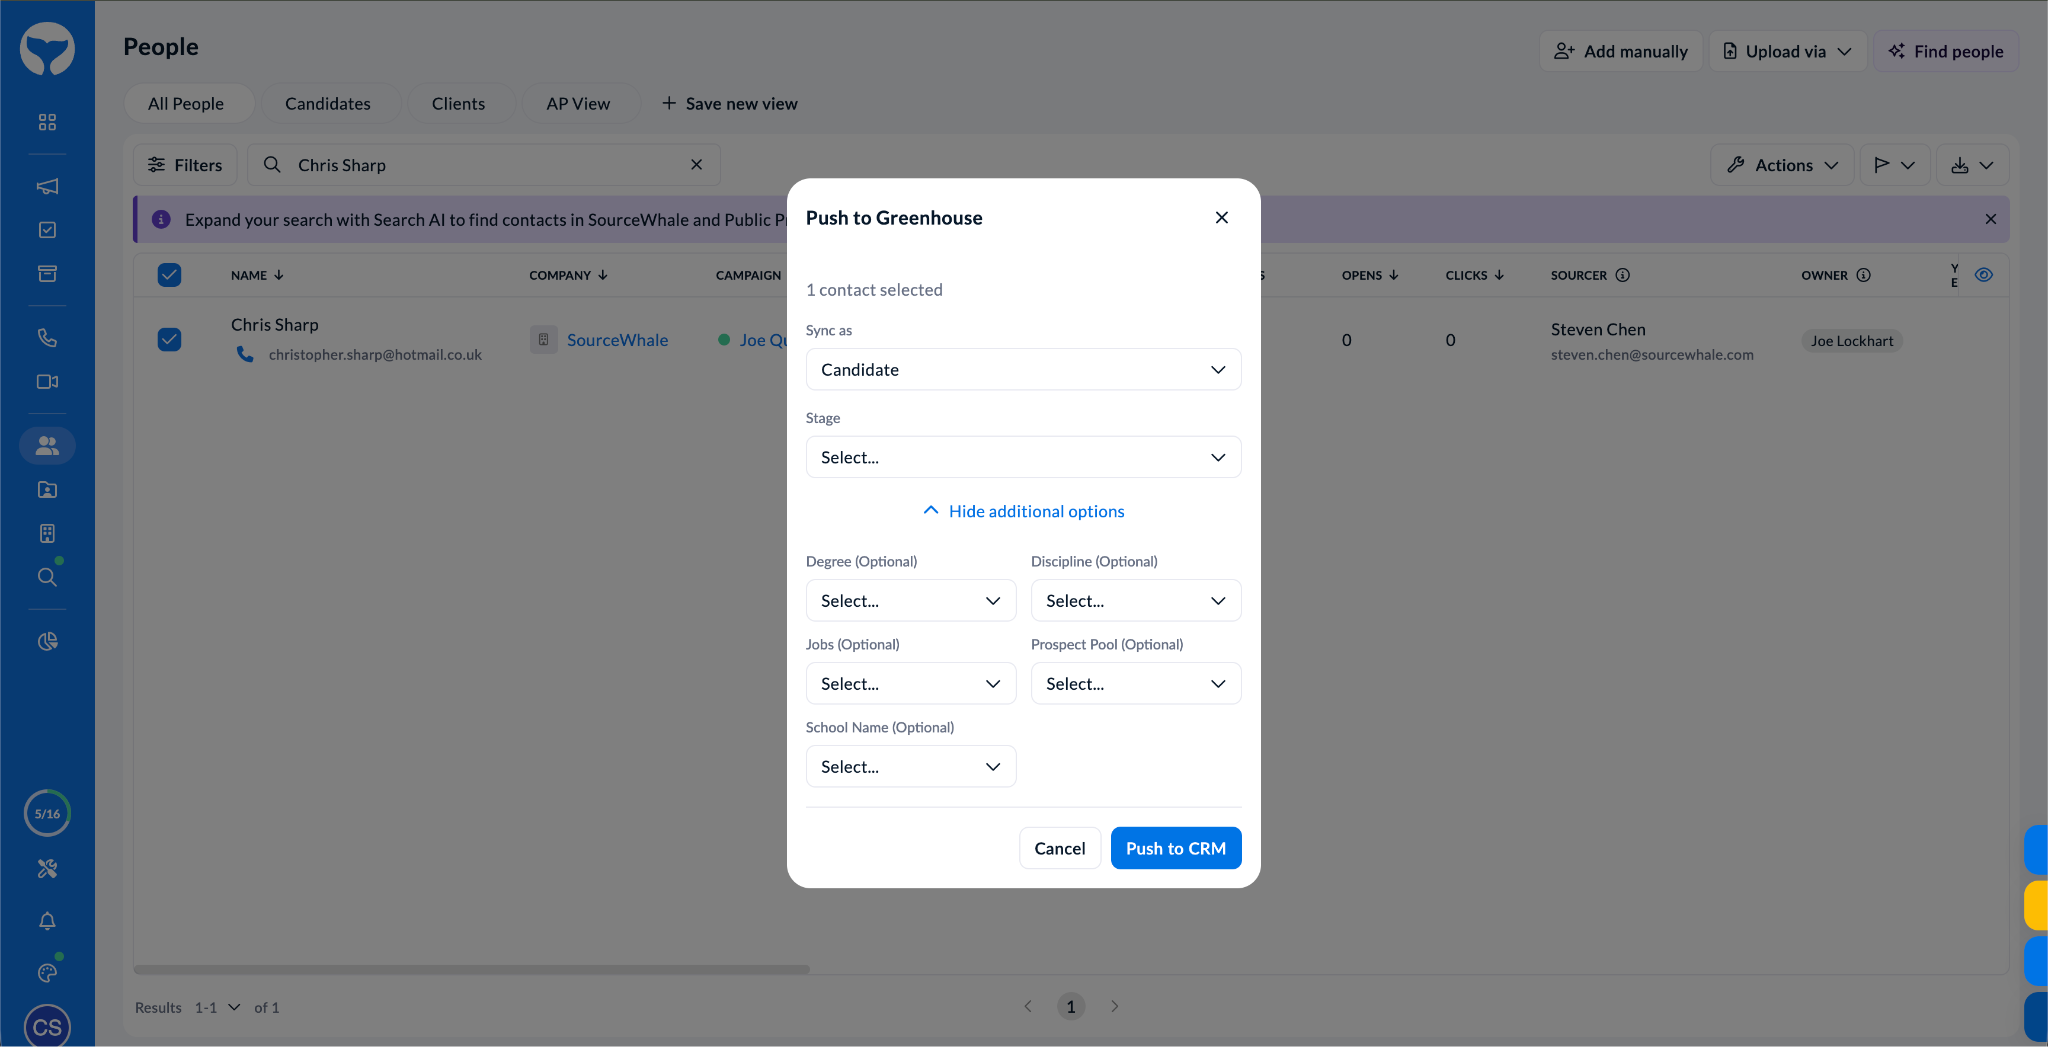2048x1047 pixels.
Task: Open the Results 1-1 page size dropdown
Action: (218, 1007)
